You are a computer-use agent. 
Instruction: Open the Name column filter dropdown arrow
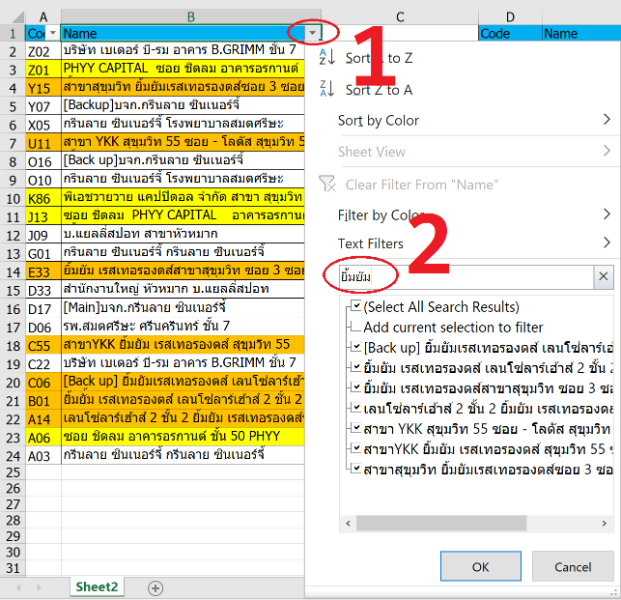[x=312, y=33]
